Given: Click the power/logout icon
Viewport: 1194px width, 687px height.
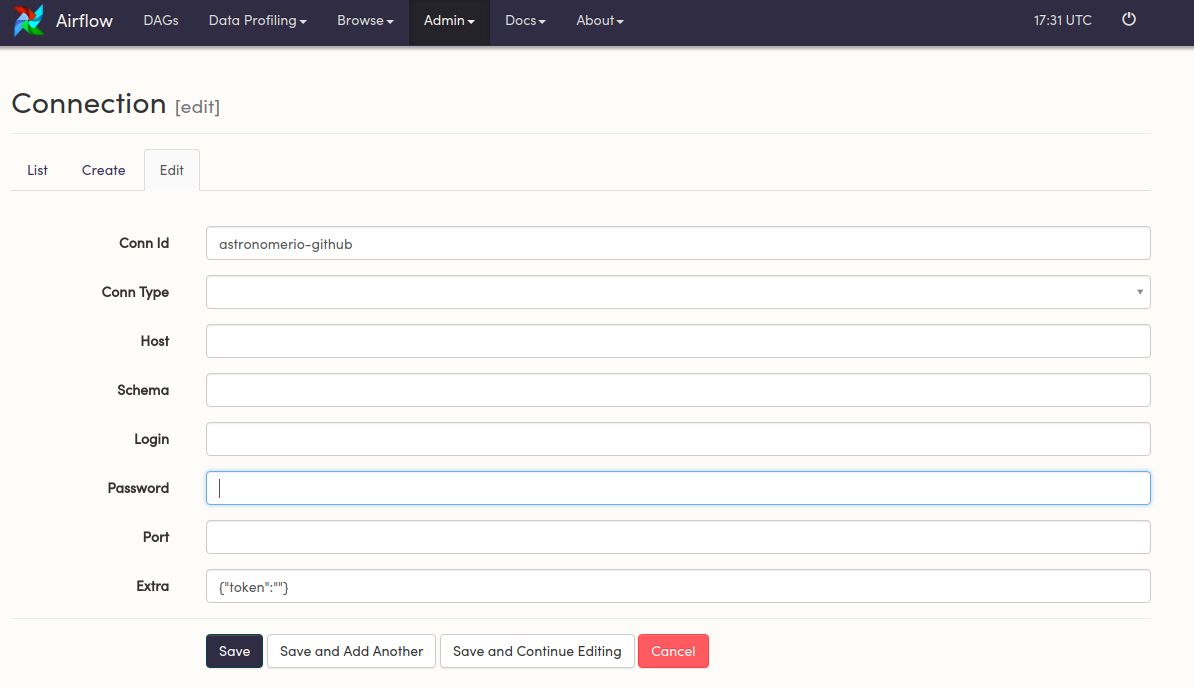Looking at the screenshot, I should pos(1129,19).
